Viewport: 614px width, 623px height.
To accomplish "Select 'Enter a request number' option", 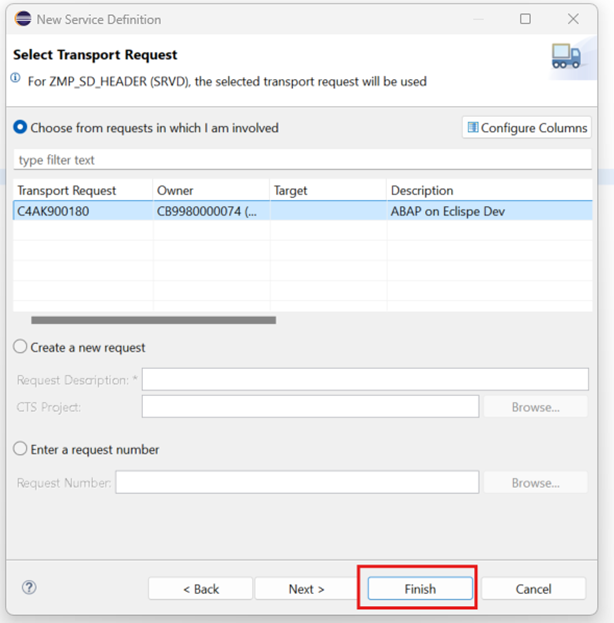I will point(20,449).
